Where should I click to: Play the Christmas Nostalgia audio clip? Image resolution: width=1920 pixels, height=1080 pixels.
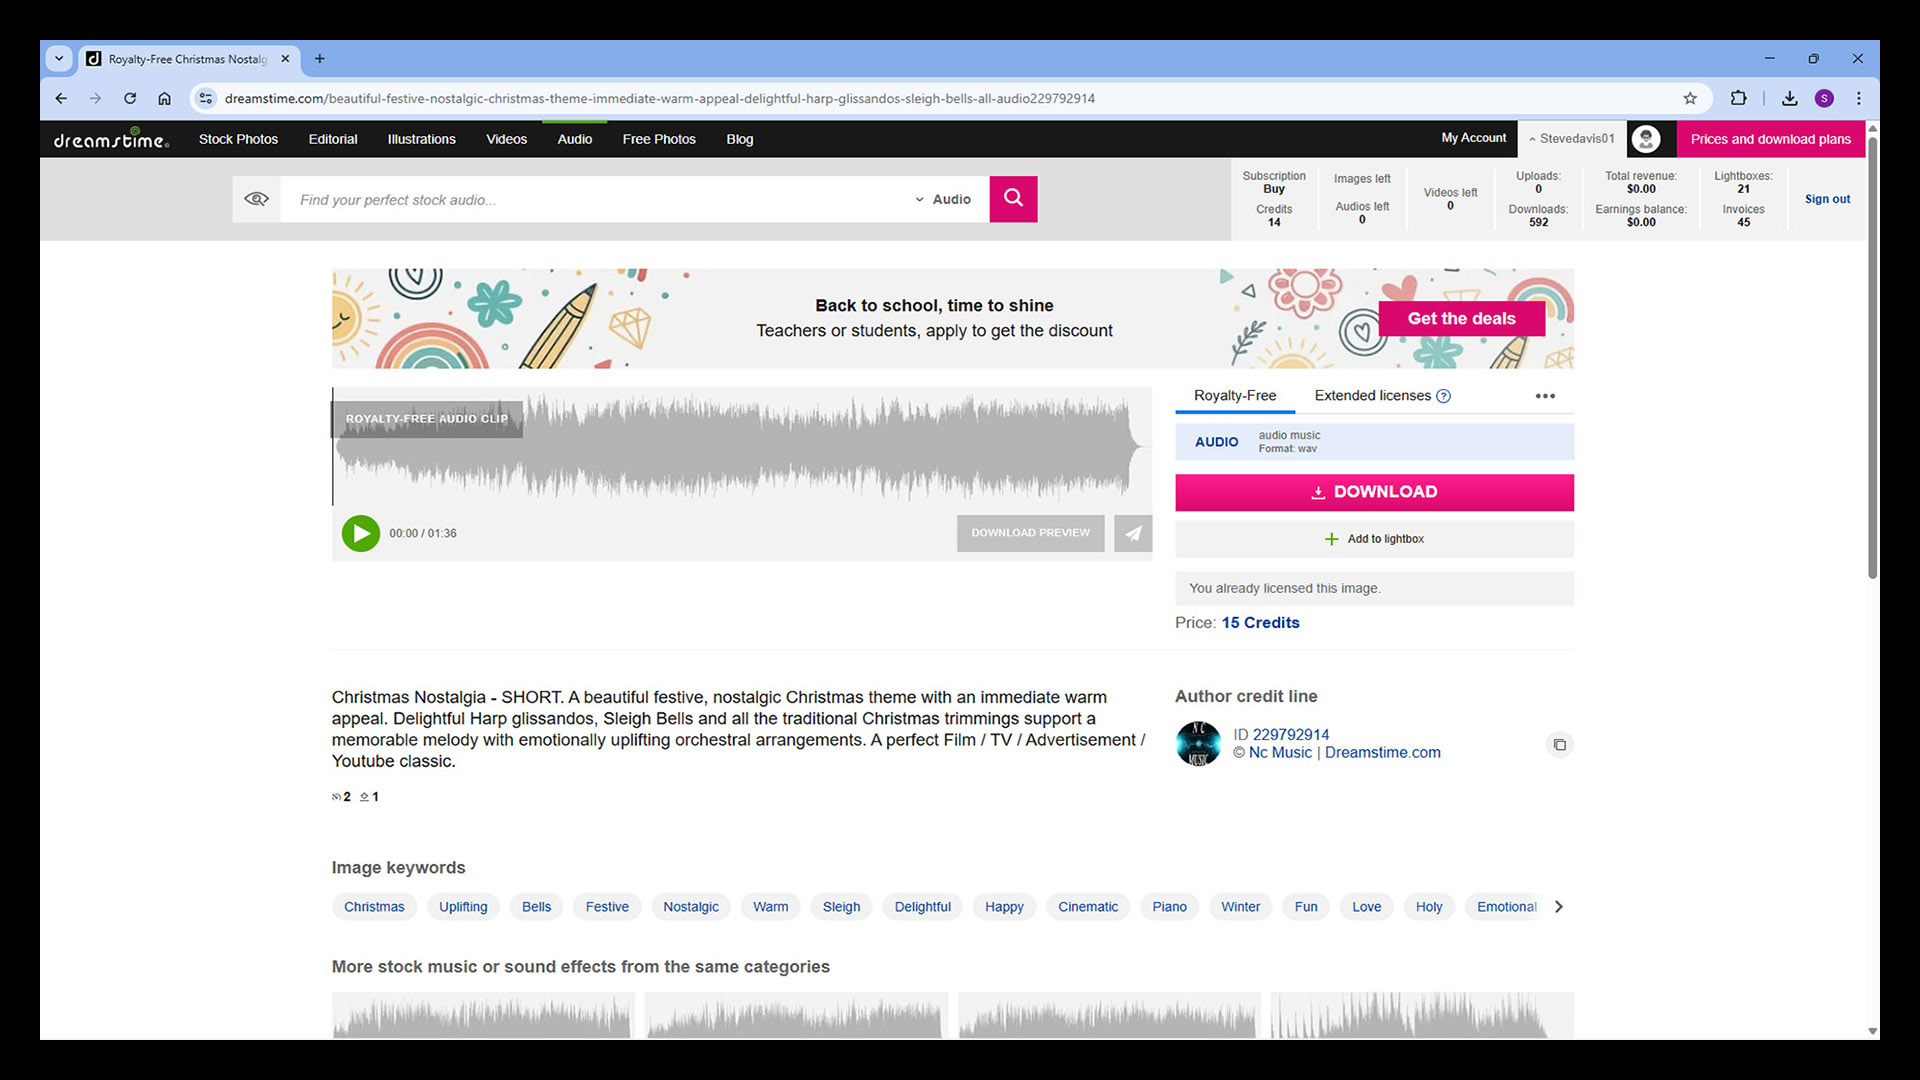(x=360, y=533)
